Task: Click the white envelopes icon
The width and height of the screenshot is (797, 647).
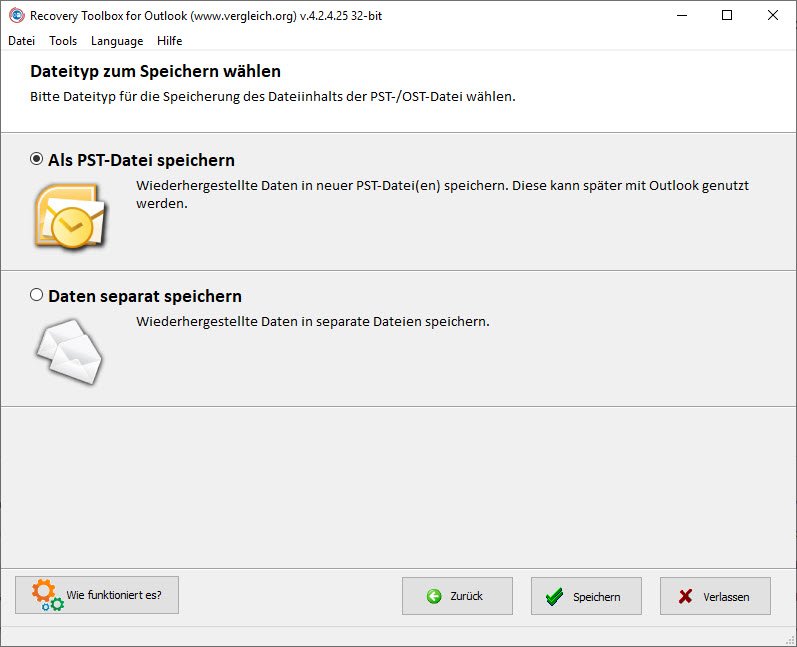Action: 68,351
